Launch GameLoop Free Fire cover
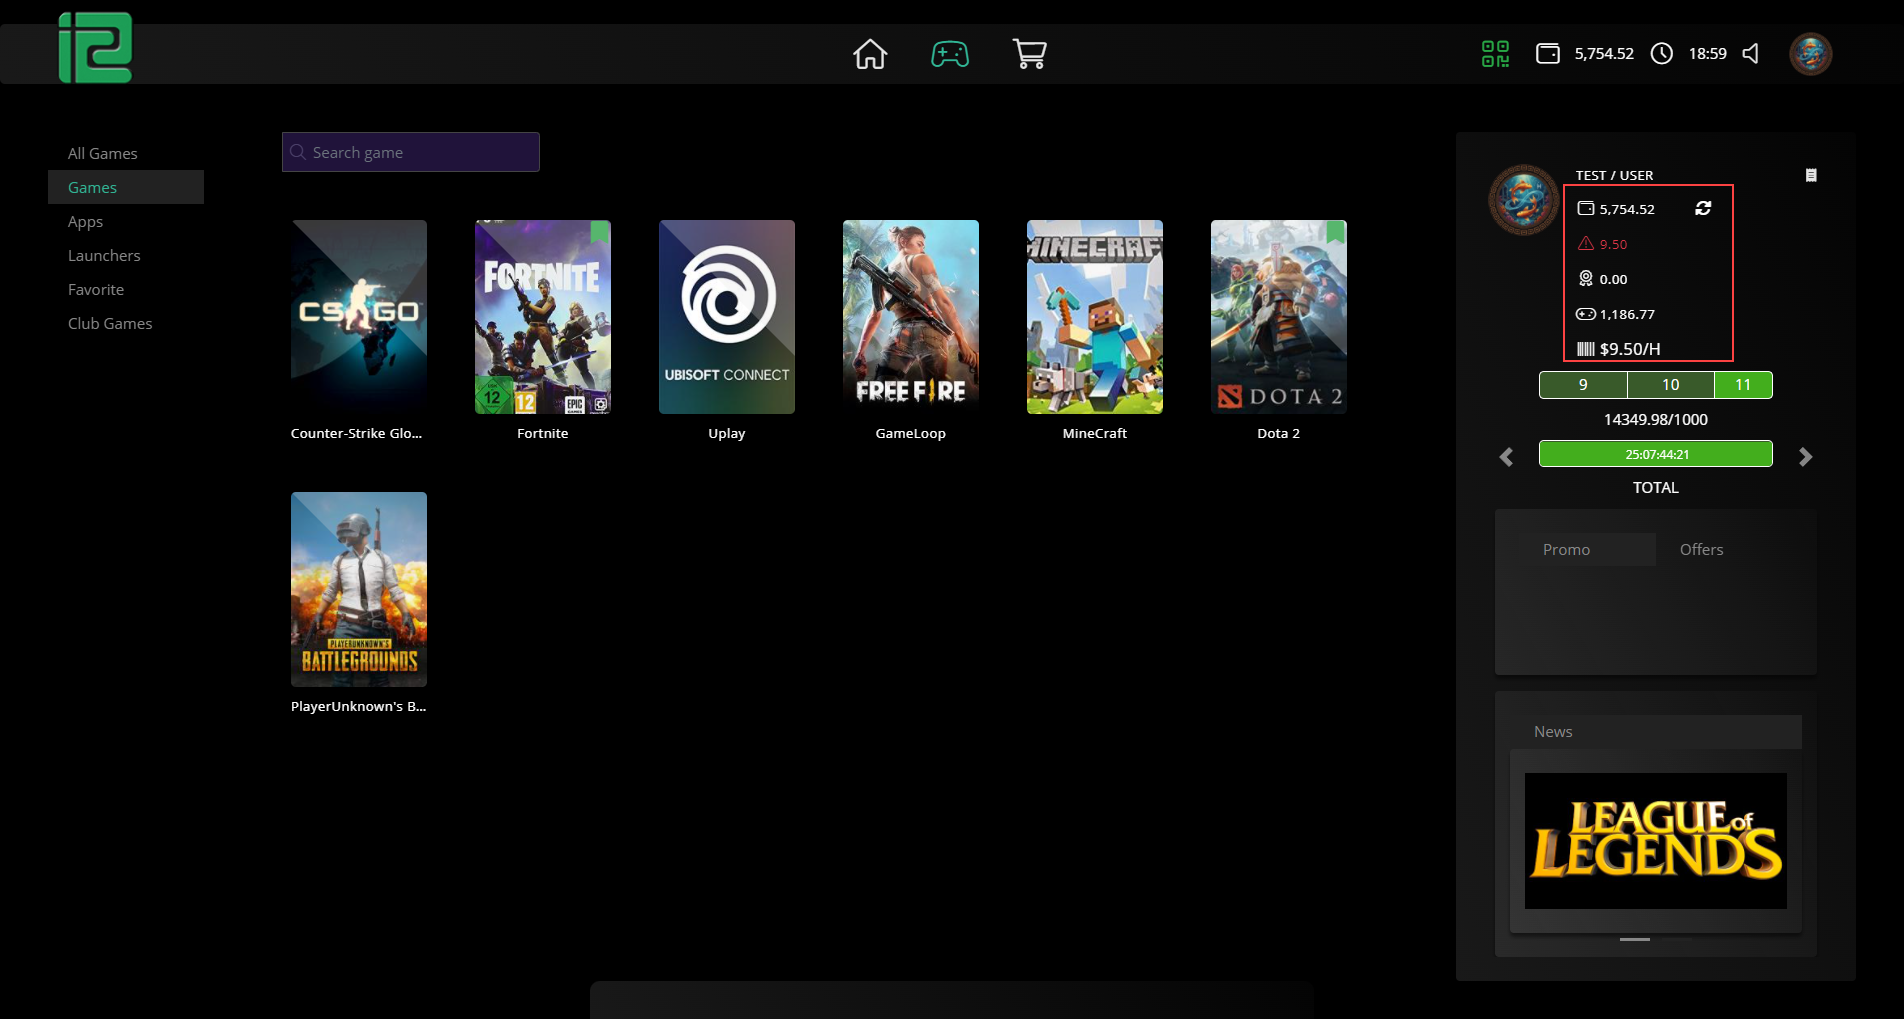Viewport: 1904px width, 1019px height. pos(911,317)
